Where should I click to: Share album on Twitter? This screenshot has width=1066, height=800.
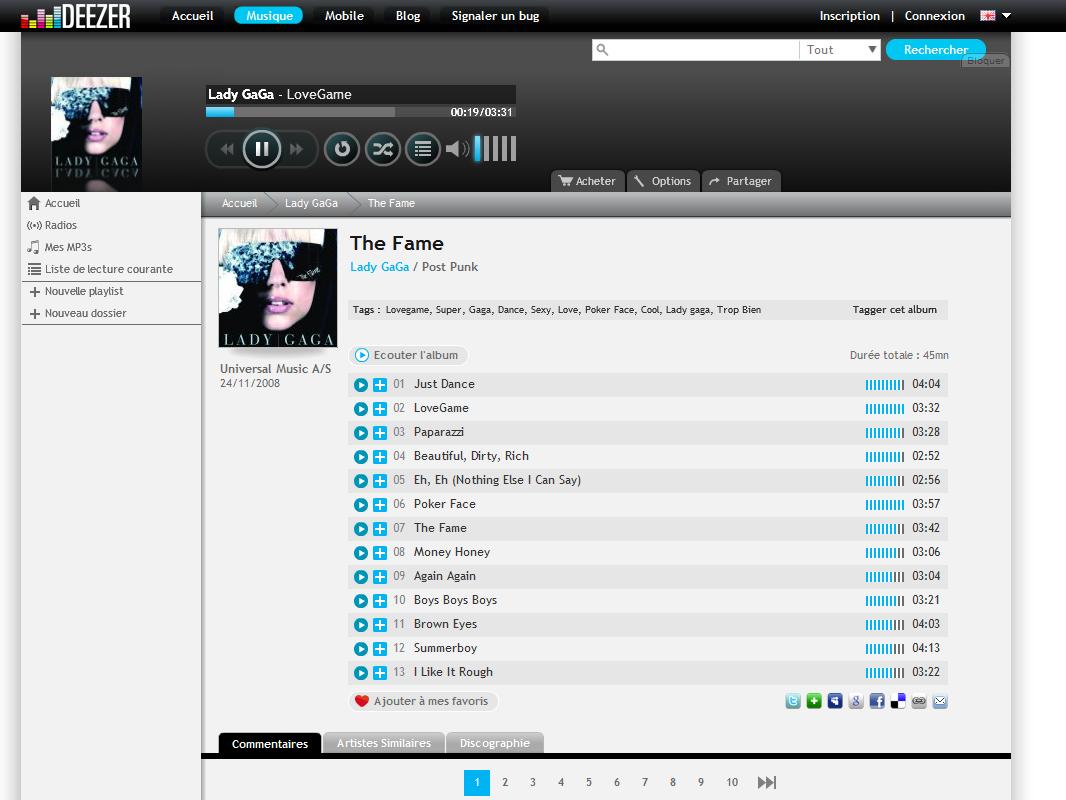coord(793,702)
